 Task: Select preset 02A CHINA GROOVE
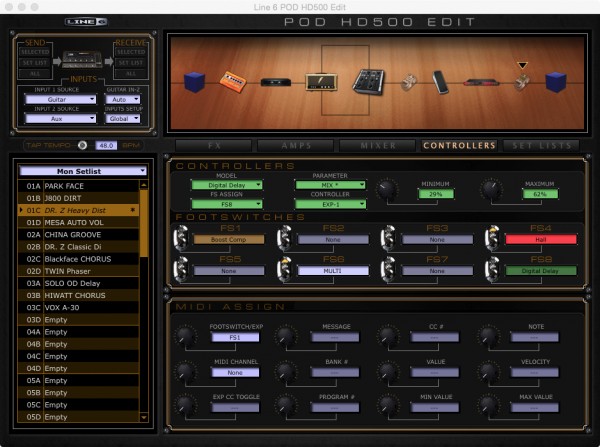[x=78, y=235]
